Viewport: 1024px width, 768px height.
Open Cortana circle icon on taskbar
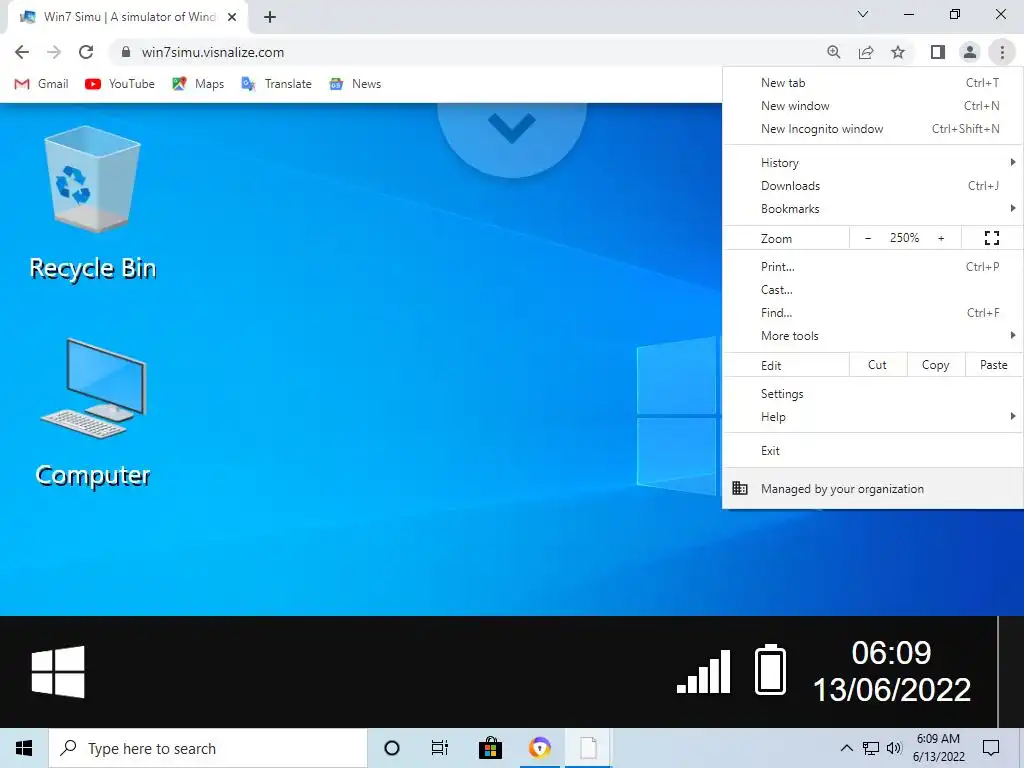point(392,748)
